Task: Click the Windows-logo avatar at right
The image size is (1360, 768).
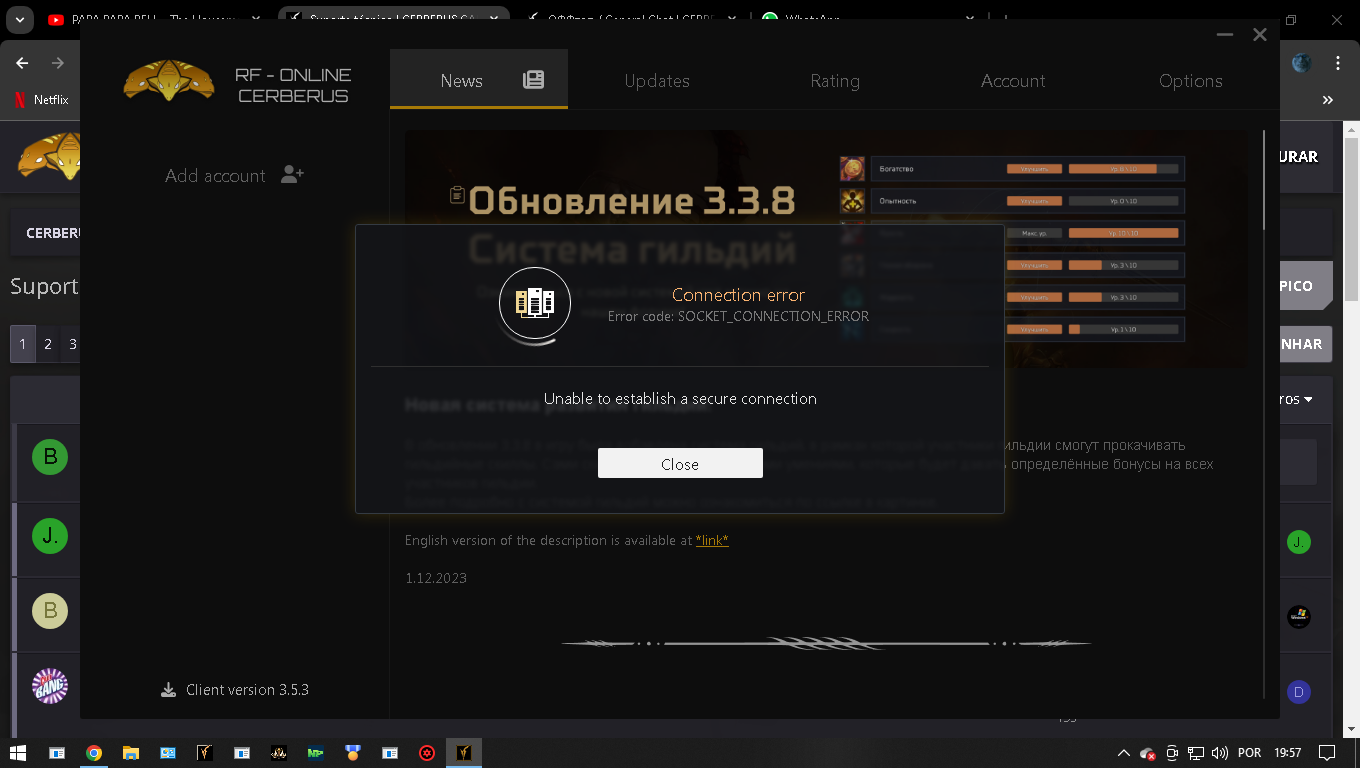Action: click(1298, 617)
